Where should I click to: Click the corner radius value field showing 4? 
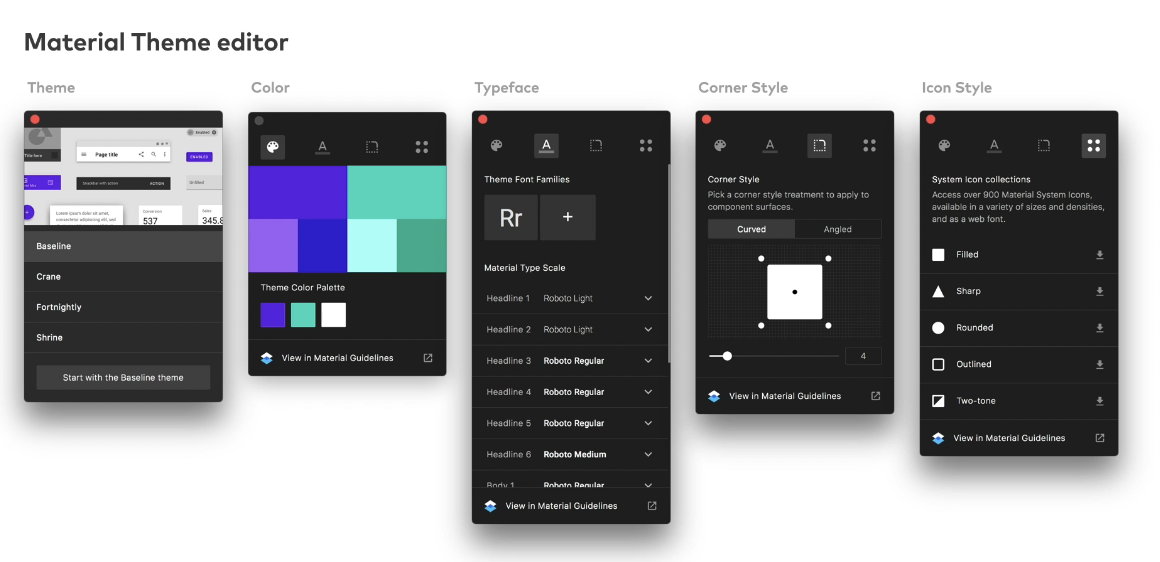(863, 356)
